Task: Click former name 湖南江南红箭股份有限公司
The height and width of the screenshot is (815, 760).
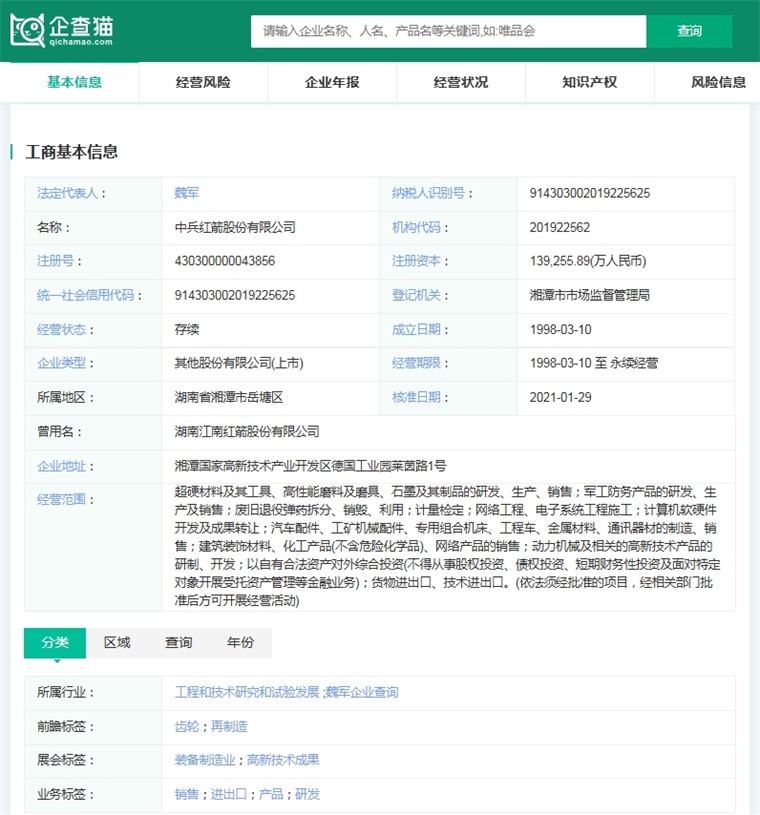Action: [247, 431]
